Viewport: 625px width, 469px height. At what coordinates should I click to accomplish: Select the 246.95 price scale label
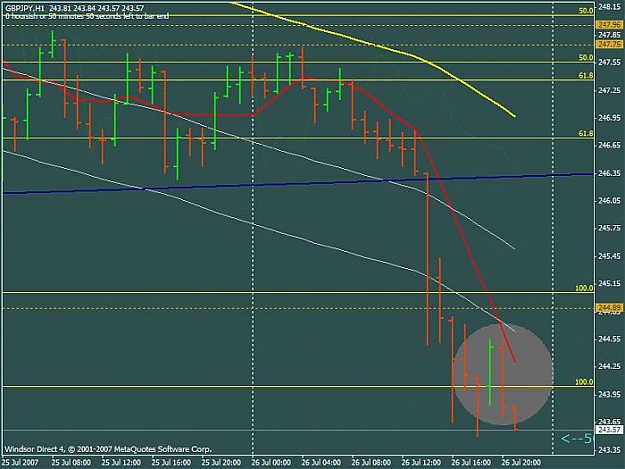click(x=609, y=118)
